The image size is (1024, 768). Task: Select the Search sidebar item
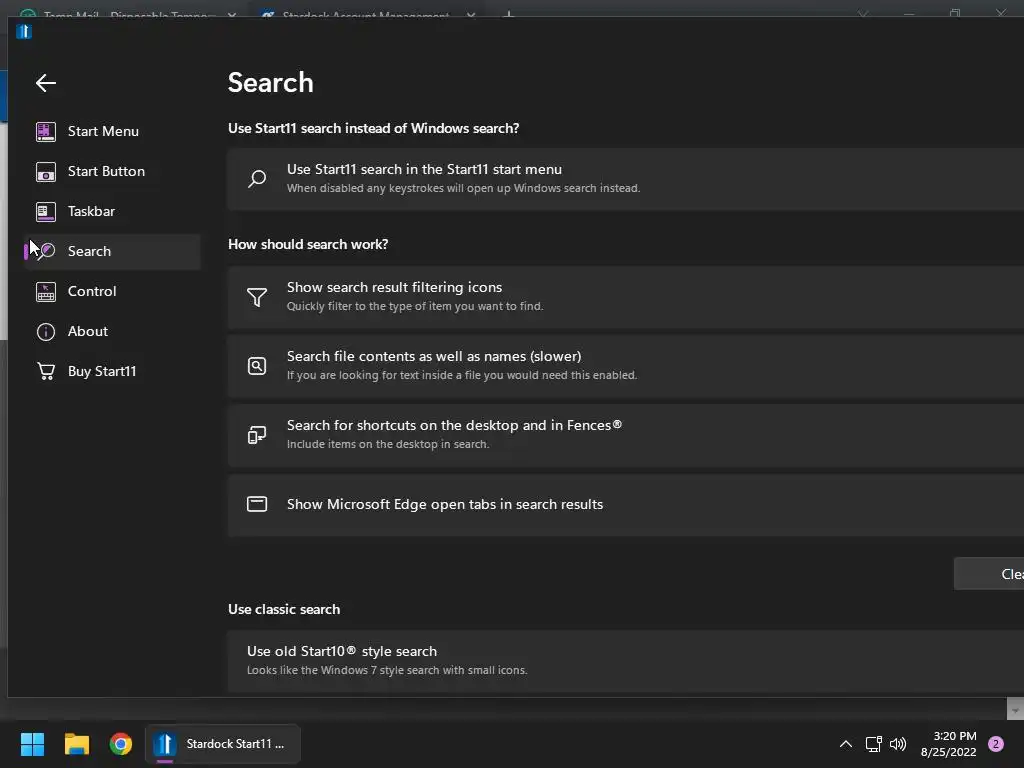click(x=112, y=251)
